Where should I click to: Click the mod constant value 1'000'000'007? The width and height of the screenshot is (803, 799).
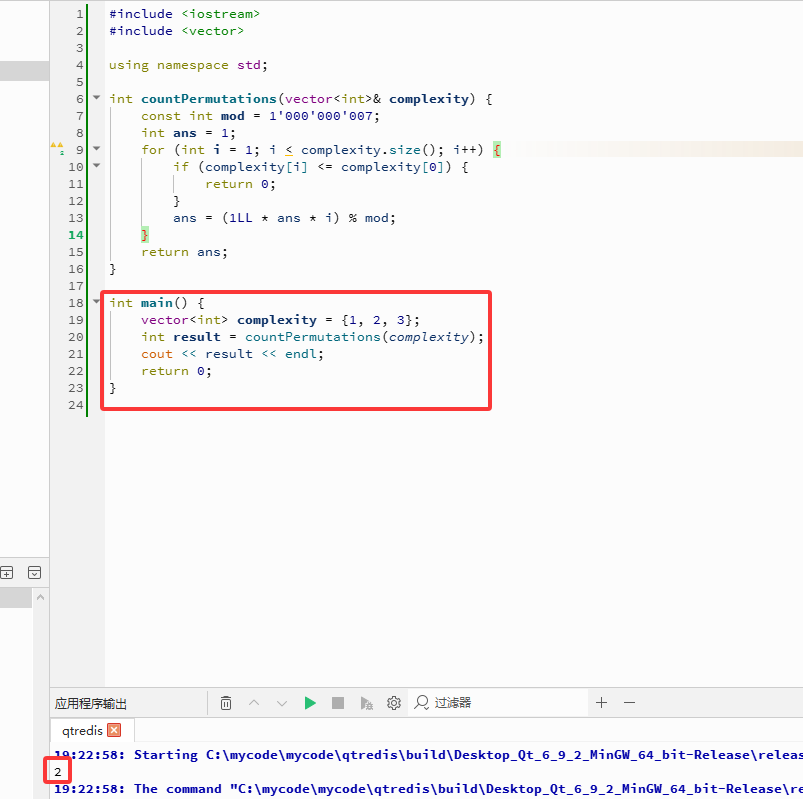pos(321,116)
